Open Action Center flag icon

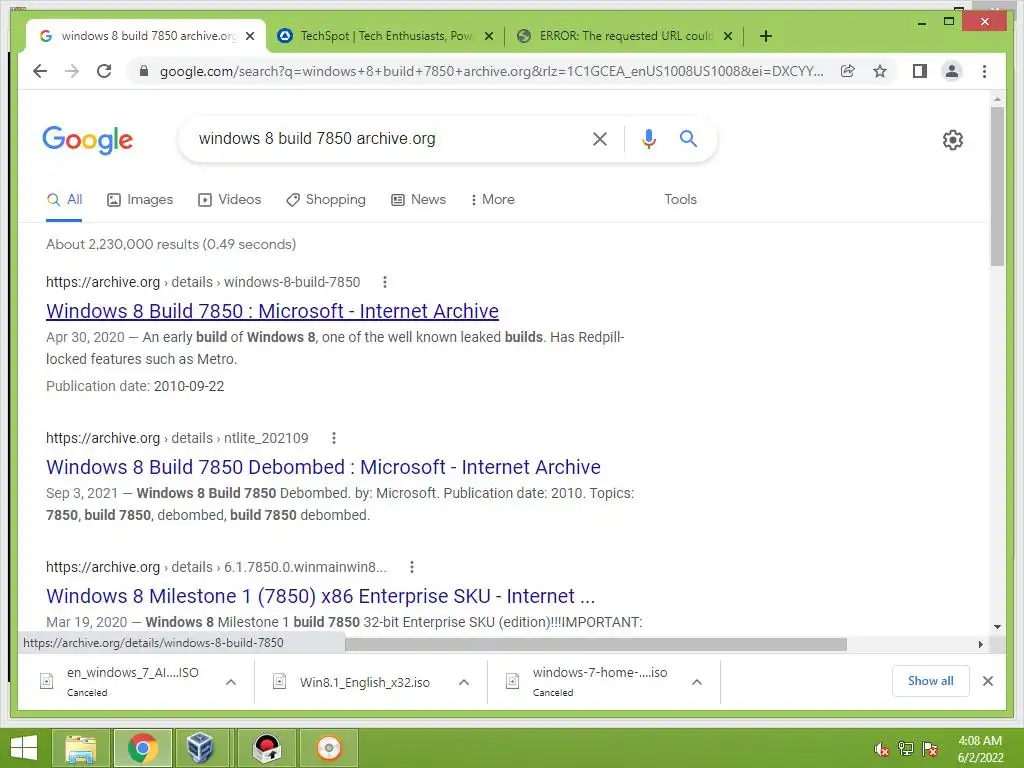[x=930, y=749]
